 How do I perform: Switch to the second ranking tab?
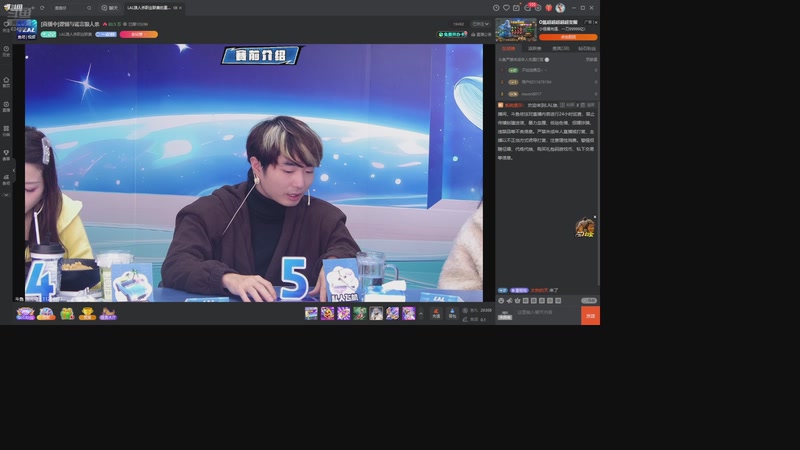534,48
